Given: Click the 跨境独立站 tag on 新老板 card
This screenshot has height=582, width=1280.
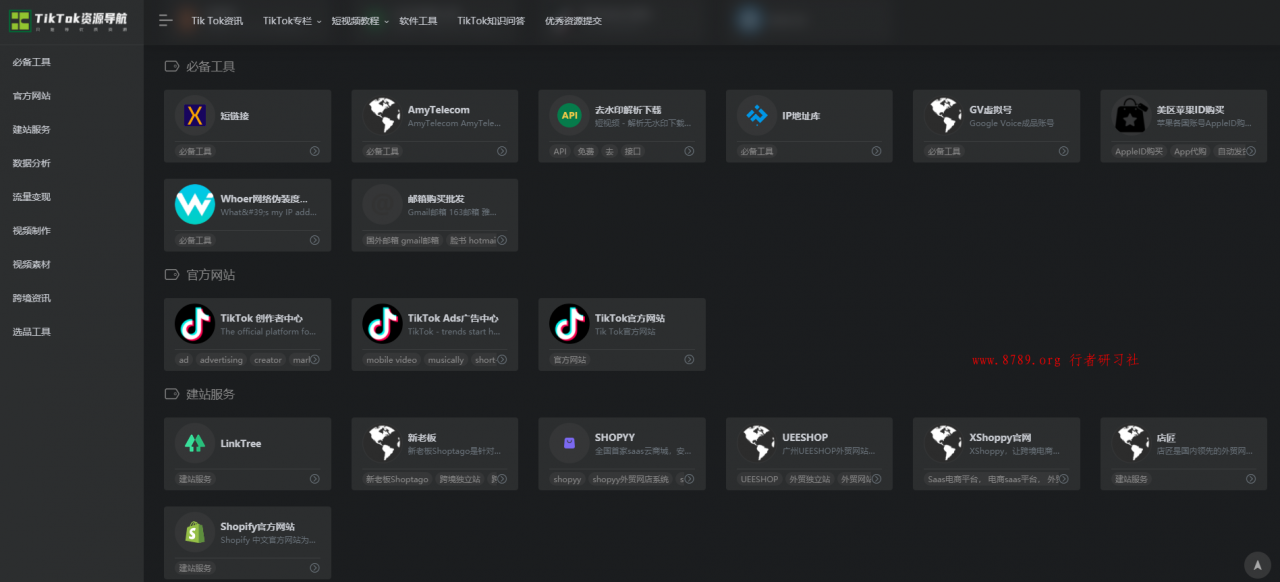Looking at the screenshot, I should pyautogui.click(x=460, y=479).
